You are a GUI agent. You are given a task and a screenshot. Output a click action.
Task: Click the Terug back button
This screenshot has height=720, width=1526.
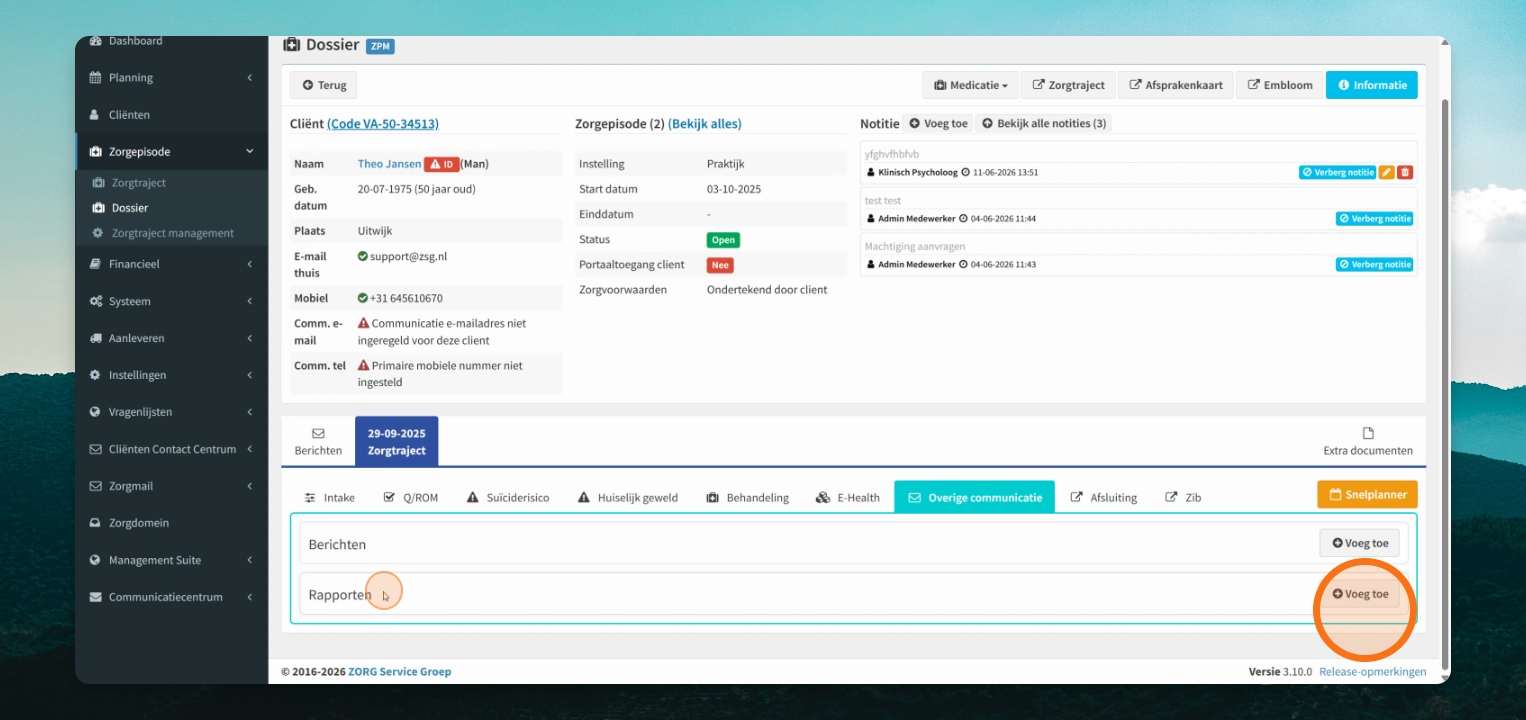(324, 85)
